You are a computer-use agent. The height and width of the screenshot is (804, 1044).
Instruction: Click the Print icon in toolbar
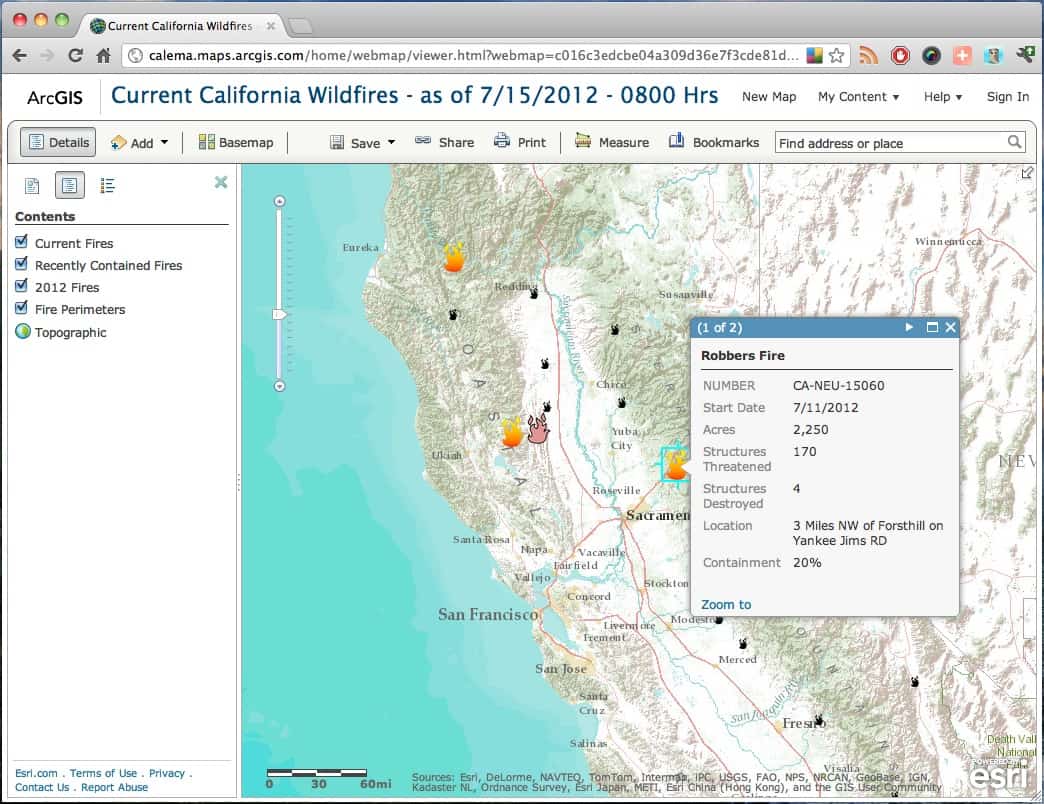click(502, 142)
